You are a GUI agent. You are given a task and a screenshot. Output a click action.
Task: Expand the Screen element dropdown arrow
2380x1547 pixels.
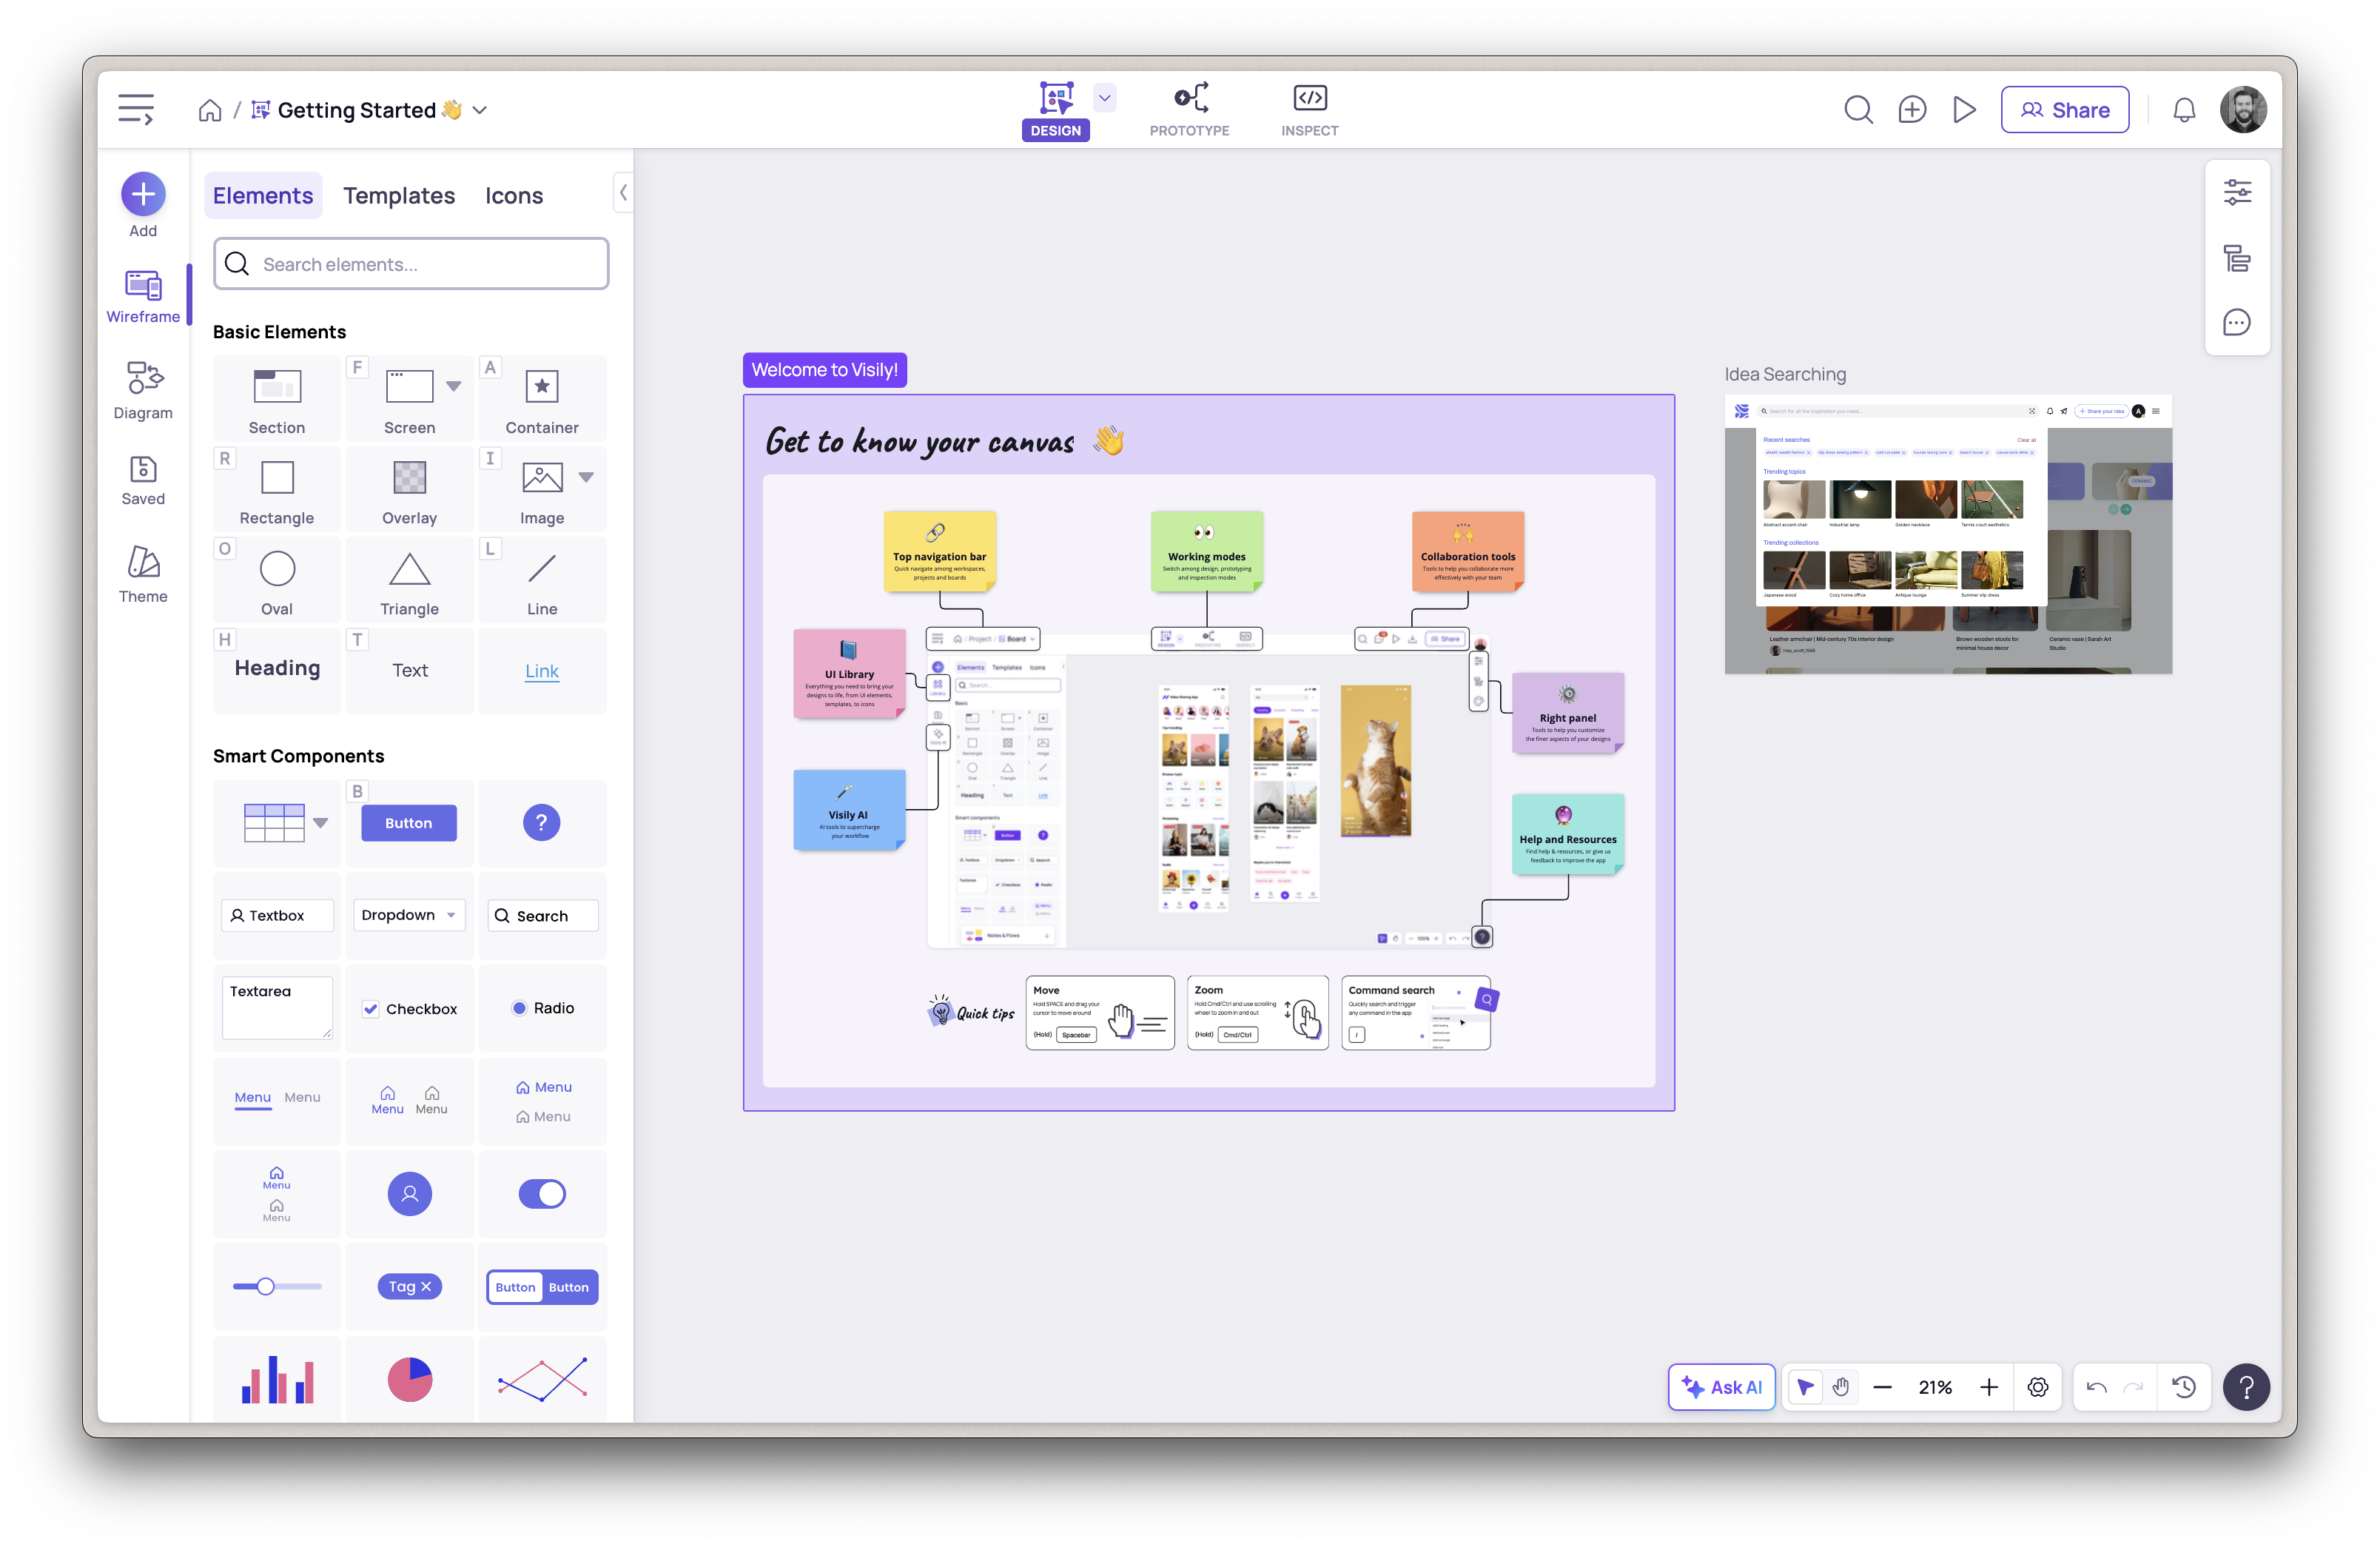click(454, 386)
